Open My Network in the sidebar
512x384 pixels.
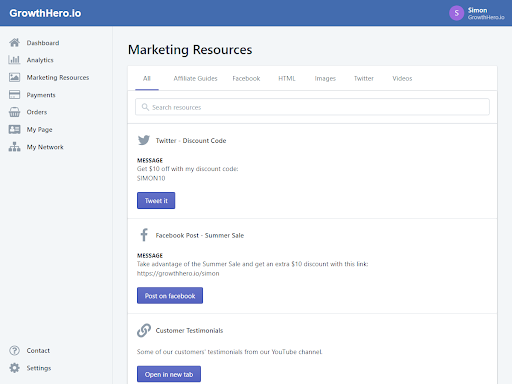click(45, 147)
